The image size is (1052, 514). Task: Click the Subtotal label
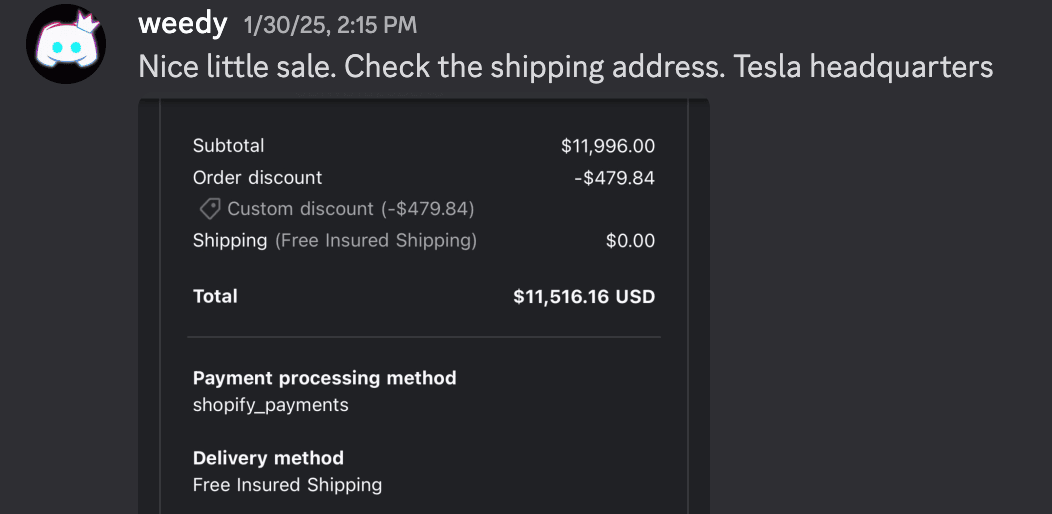coord(228,146)
